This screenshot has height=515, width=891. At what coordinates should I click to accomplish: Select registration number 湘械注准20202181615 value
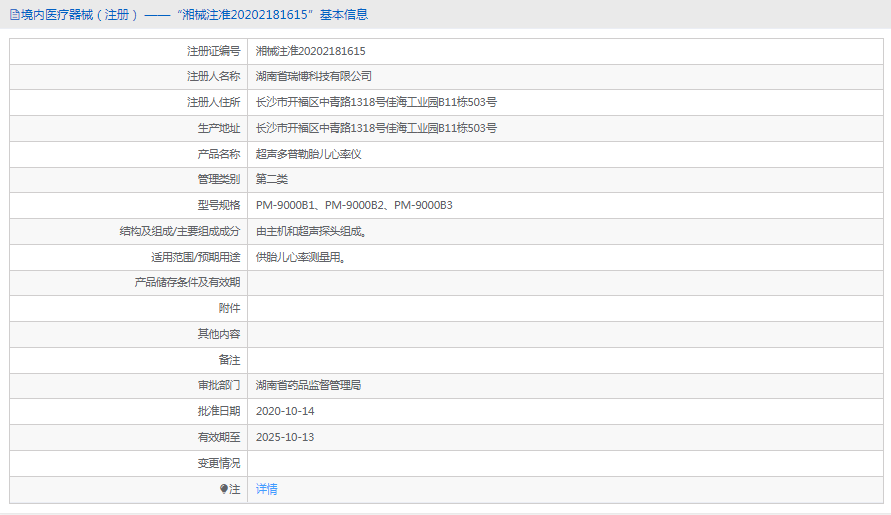311,51
